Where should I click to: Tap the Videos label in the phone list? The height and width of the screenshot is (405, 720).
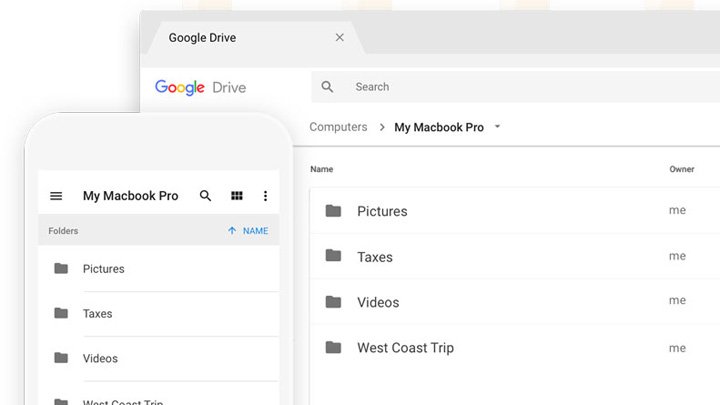(x=100, y=358)
